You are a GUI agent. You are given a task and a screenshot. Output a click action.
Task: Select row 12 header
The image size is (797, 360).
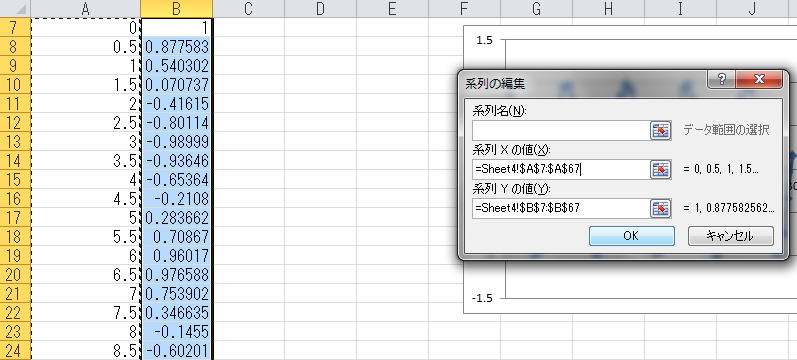(15, 123)
